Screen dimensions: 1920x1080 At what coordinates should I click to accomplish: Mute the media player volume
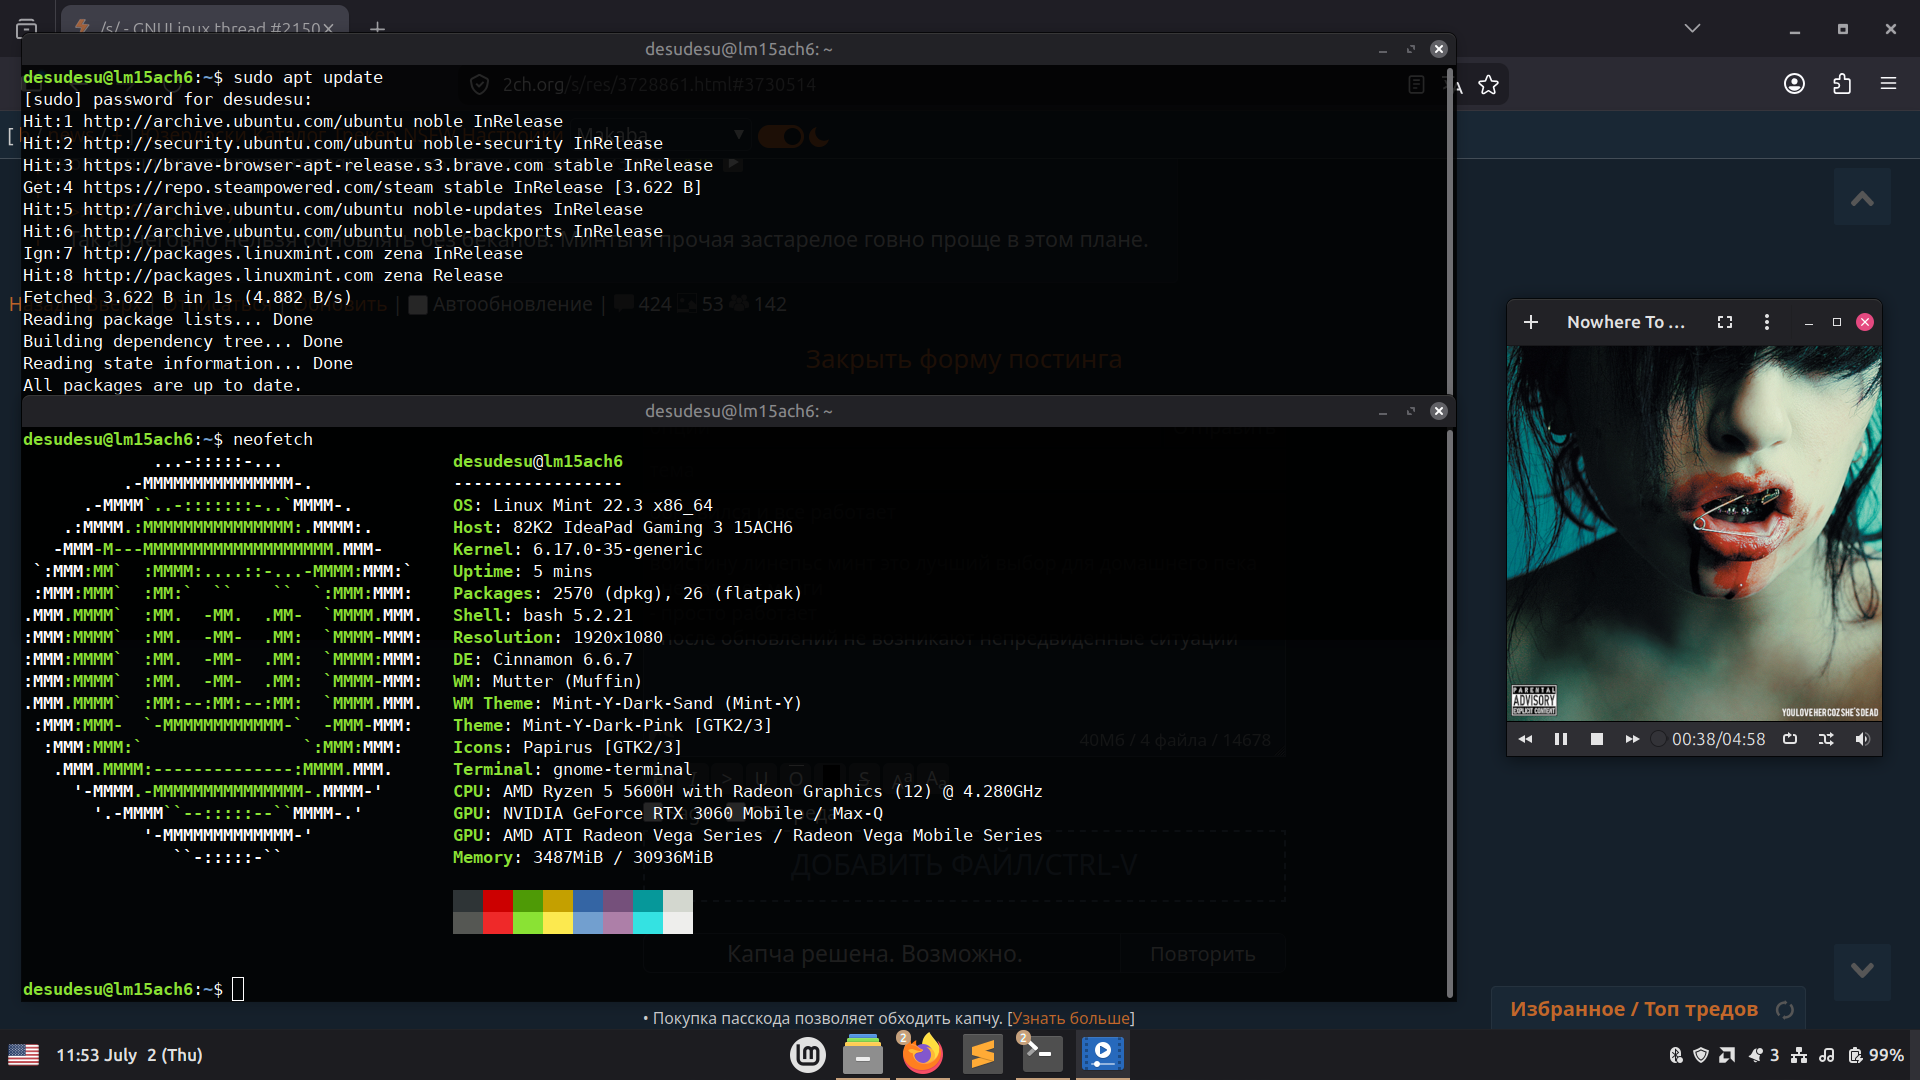1862,739
